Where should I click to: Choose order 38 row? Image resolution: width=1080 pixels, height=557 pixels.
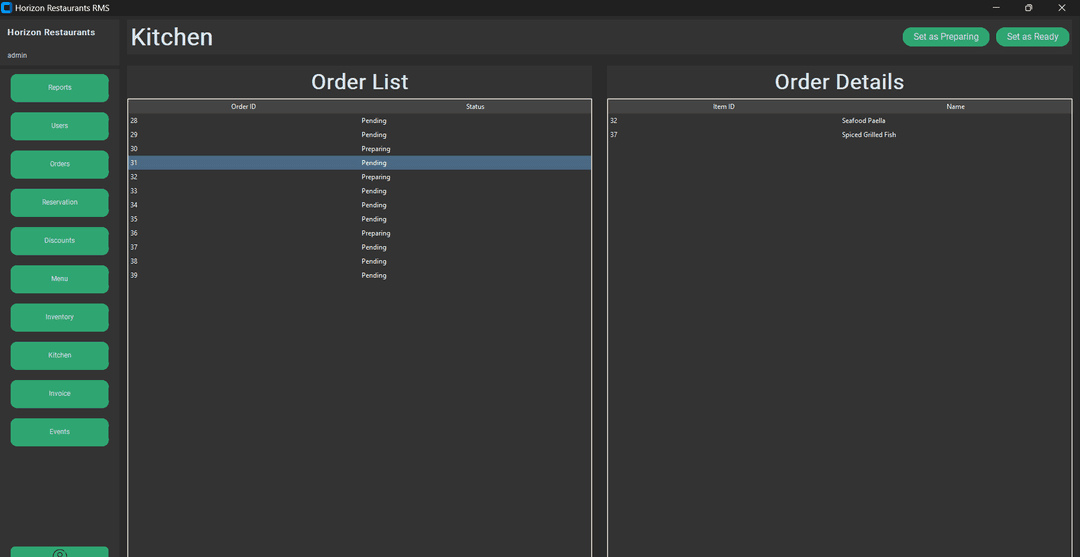click(360, 261)
